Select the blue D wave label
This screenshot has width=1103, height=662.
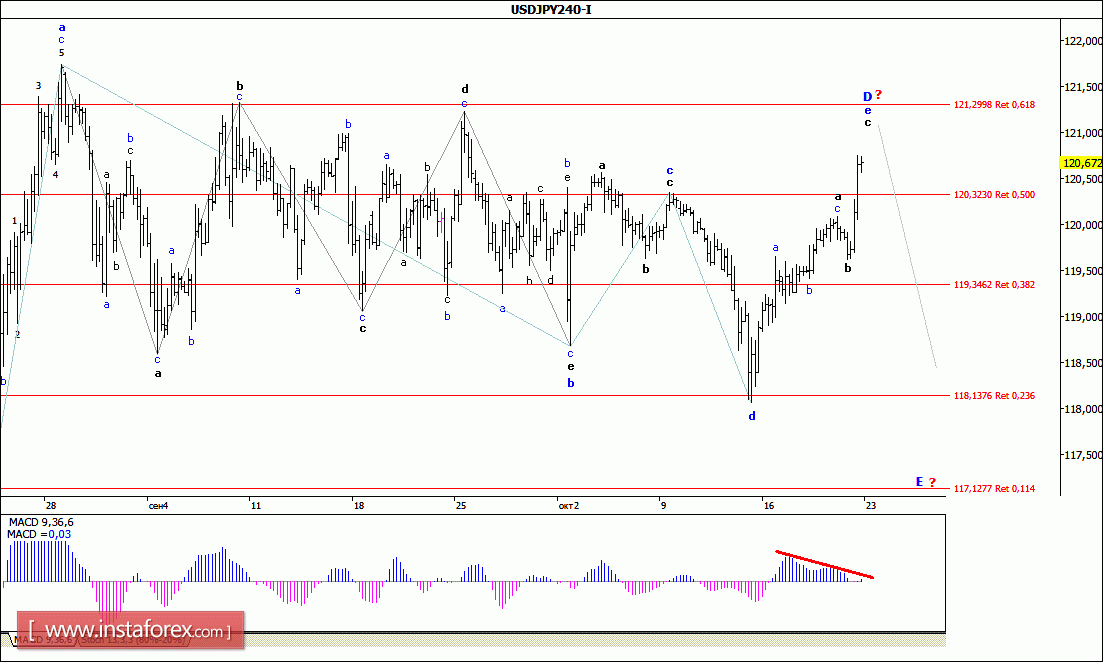click(x=867, y=96)
